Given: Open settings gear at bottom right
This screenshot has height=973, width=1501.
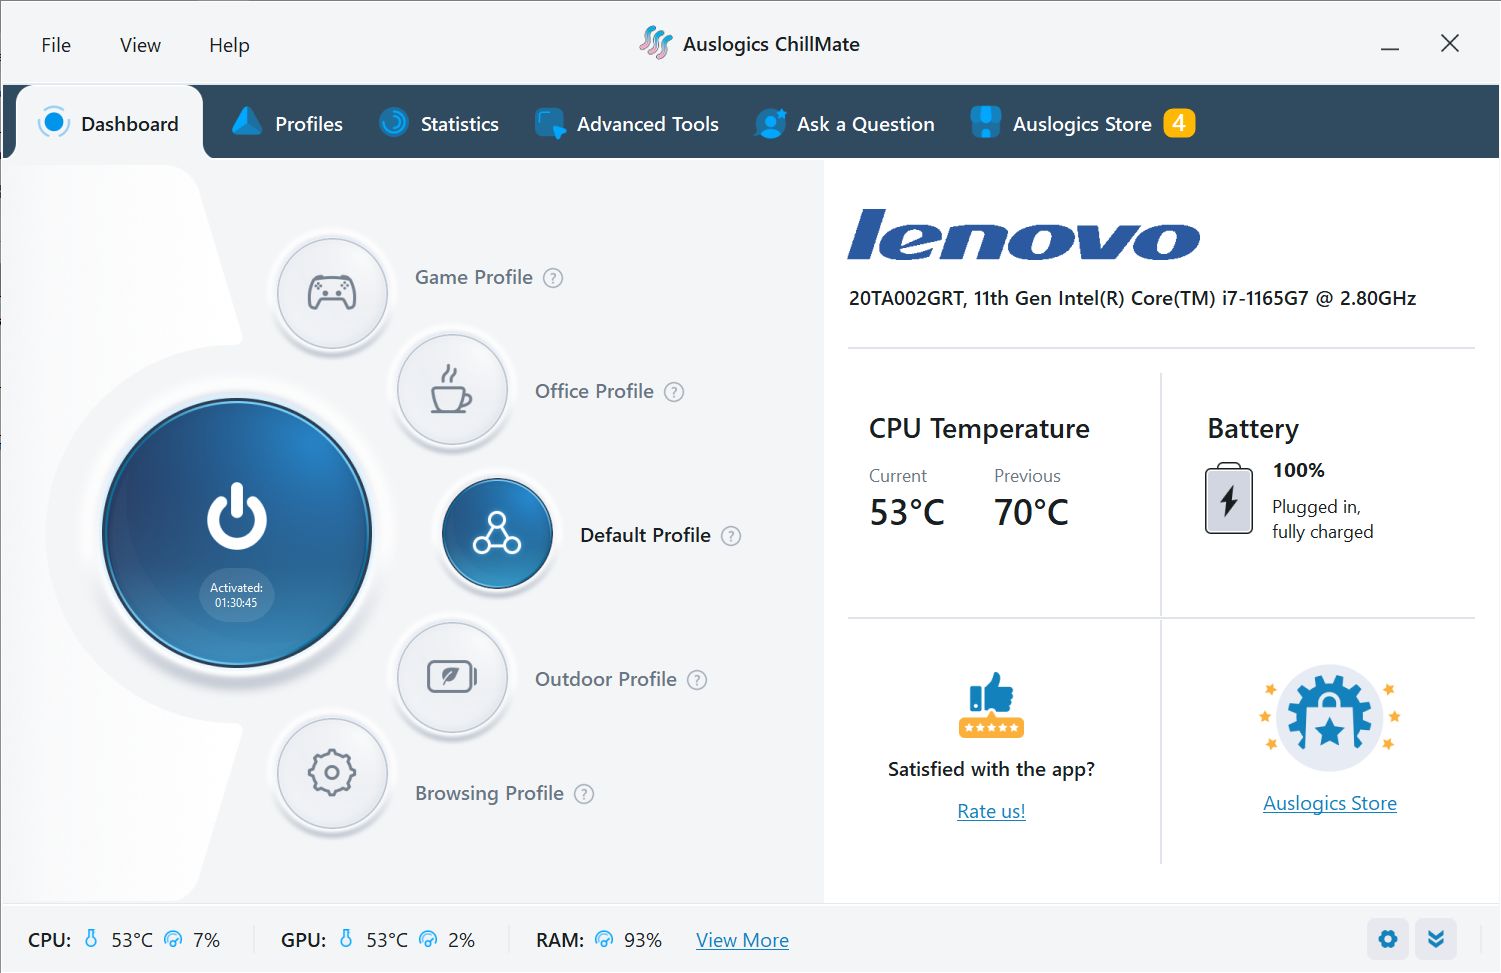Looking at the screenshot, I should (x=1387, y=939).
